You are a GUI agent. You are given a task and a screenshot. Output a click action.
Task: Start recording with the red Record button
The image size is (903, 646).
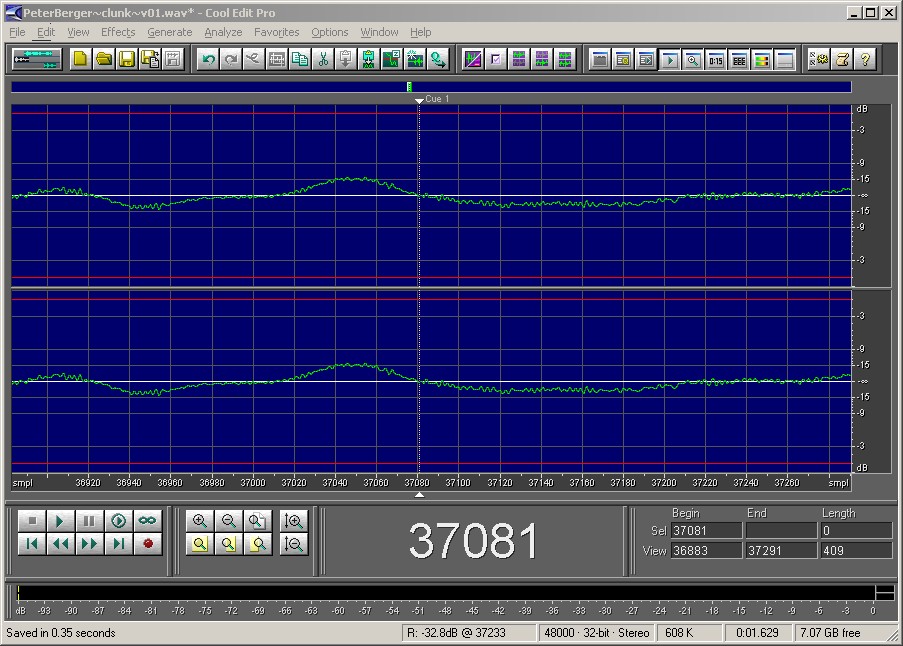pos(147,544)
